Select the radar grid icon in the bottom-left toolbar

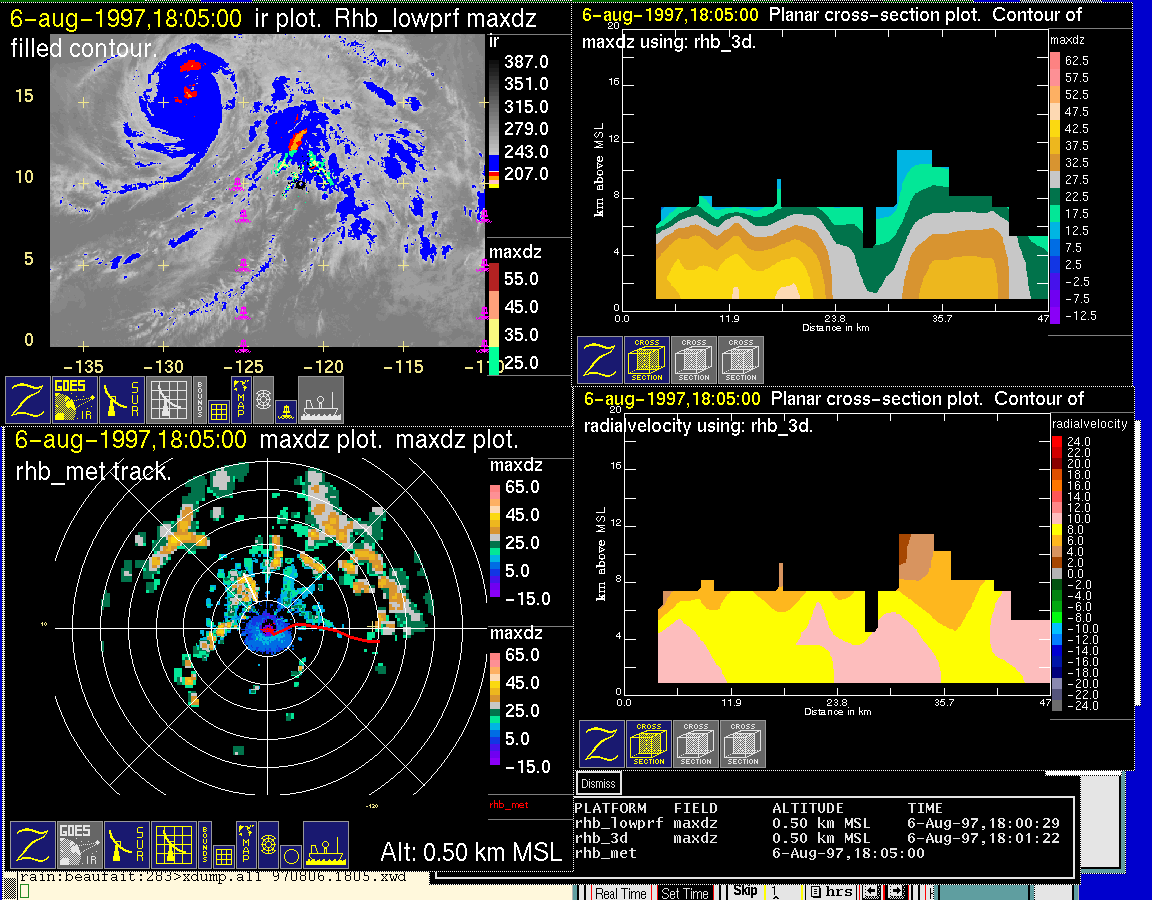pyautogui.click(x=172, y=846)
